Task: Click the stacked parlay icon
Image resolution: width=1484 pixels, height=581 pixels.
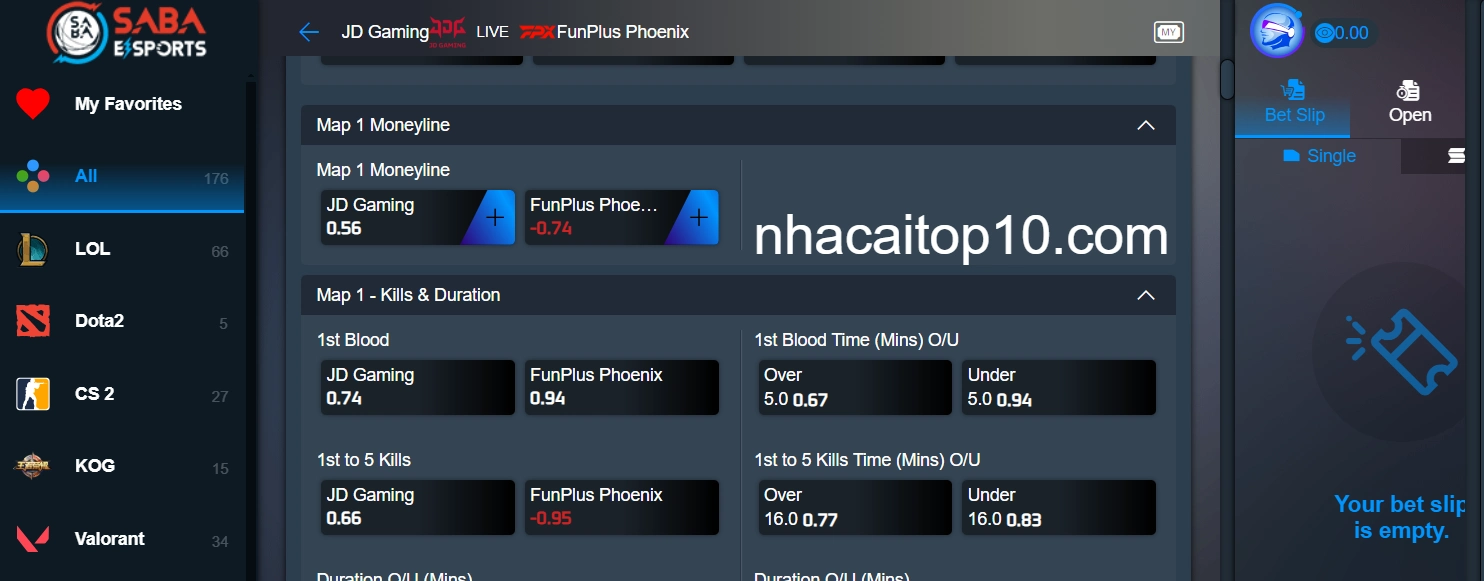Action: [1457, 156]
